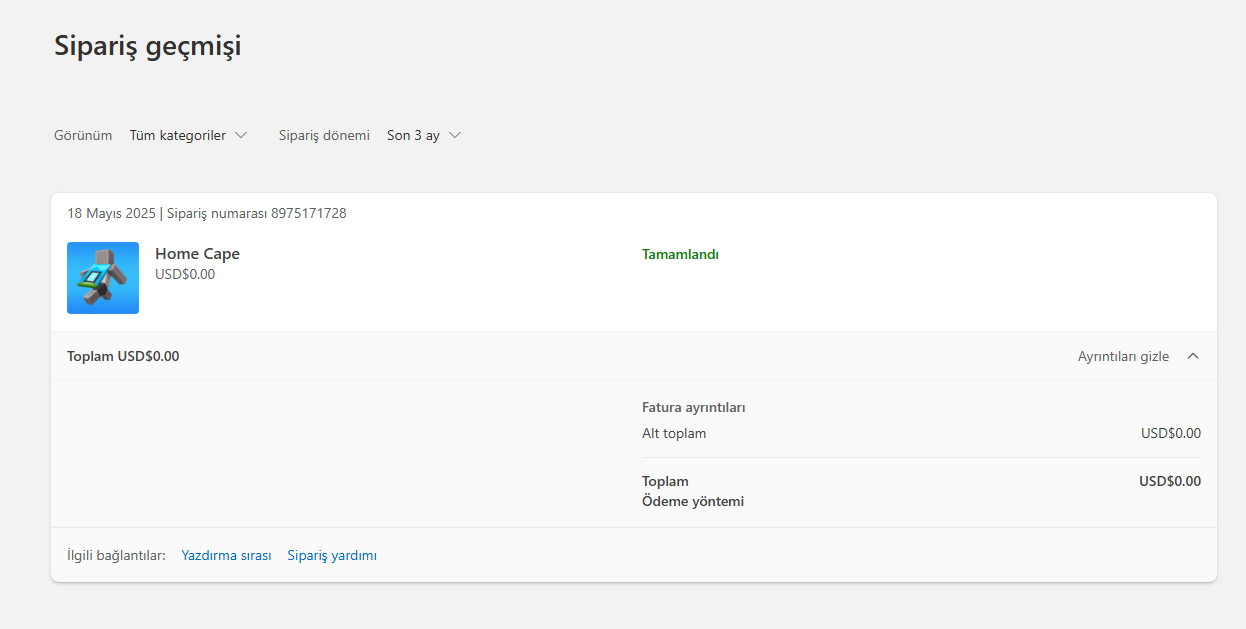Open the Yazdırma sırası link

[226, 555]
